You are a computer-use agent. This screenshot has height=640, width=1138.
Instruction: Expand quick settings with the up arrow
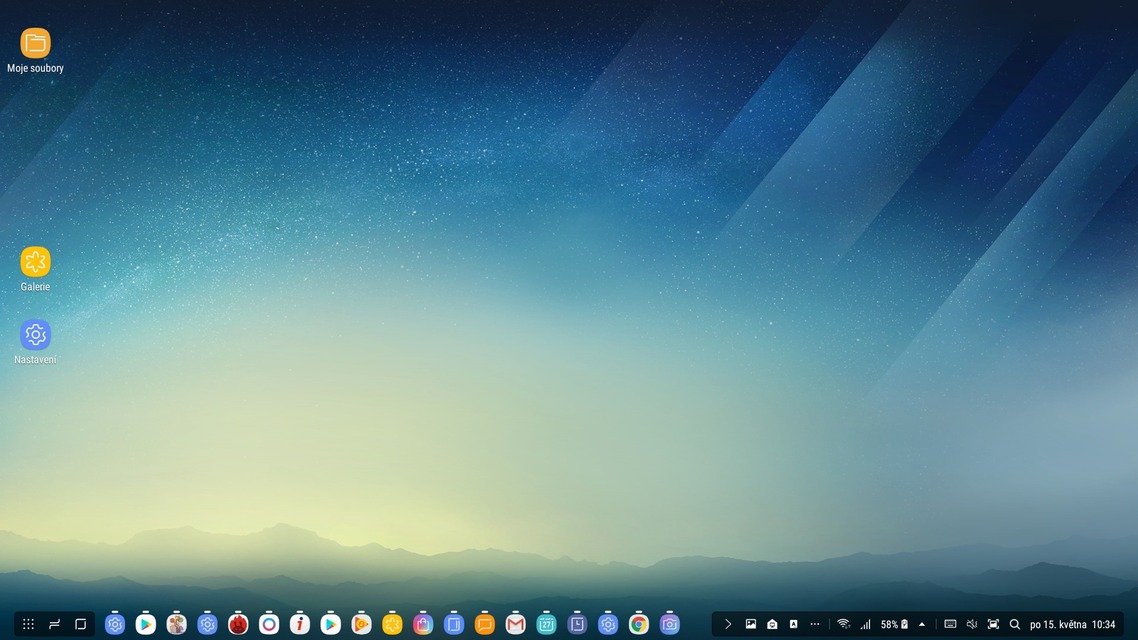point(922,624)
